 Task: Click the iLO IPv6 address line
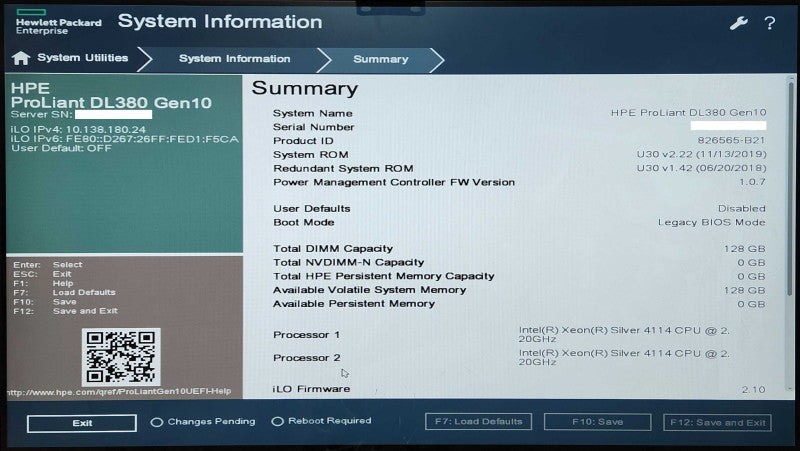(124, 139)
